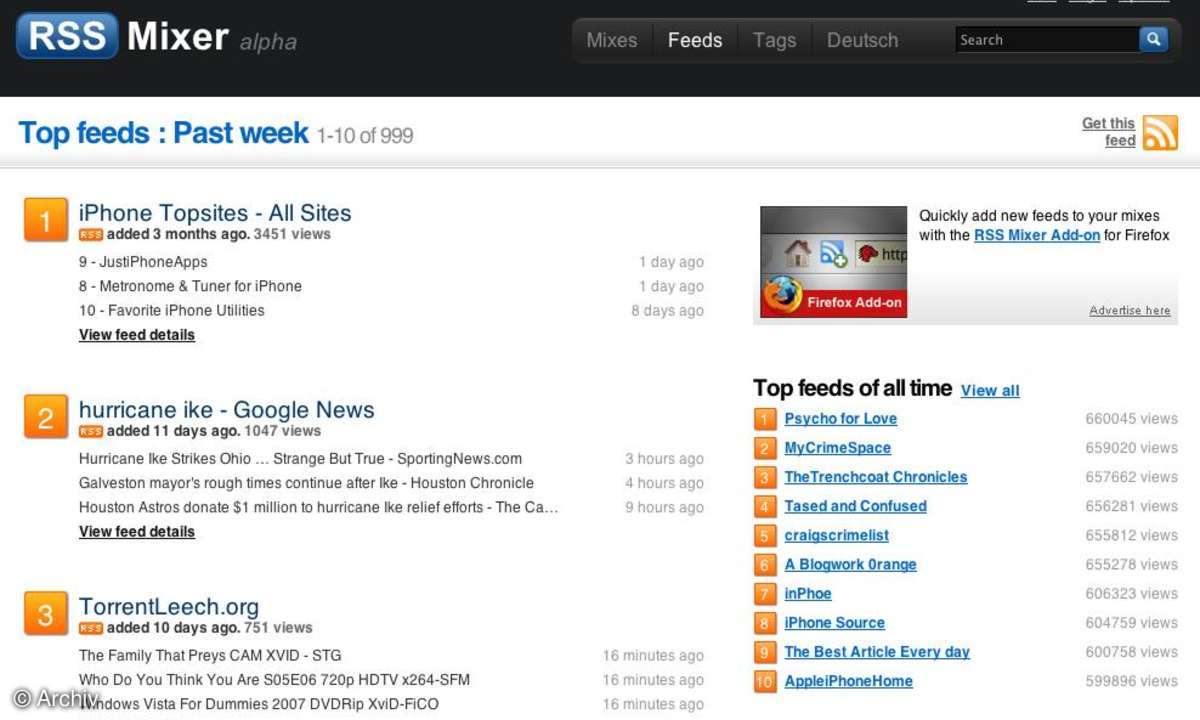
Task: Open hurricane ike - Google News feed
Action: pos(226,410)
